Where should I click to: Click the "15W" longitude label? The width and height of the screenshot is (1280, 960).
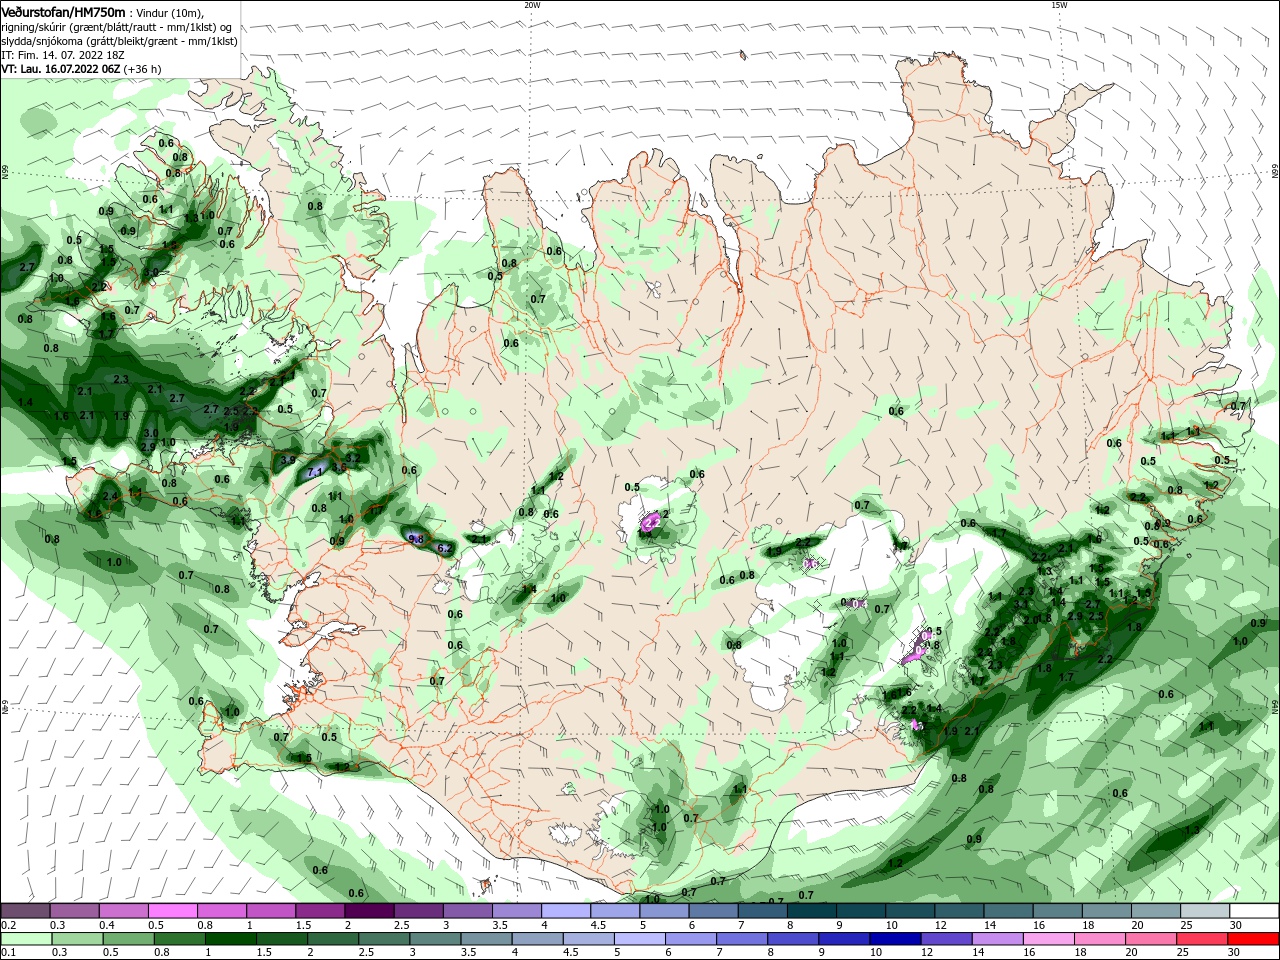(x=1059, y=5)
